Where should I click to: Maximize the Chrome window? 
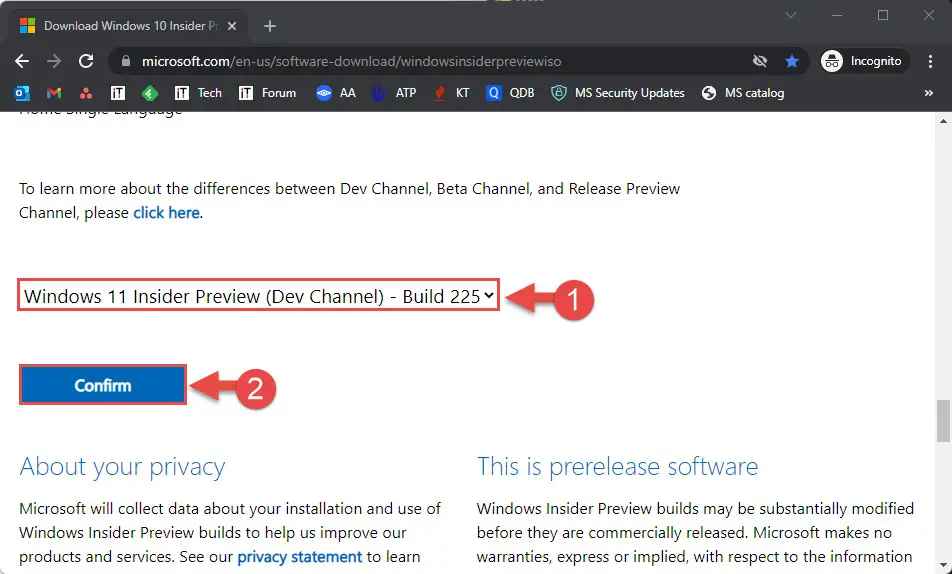[x=883, y=15]
